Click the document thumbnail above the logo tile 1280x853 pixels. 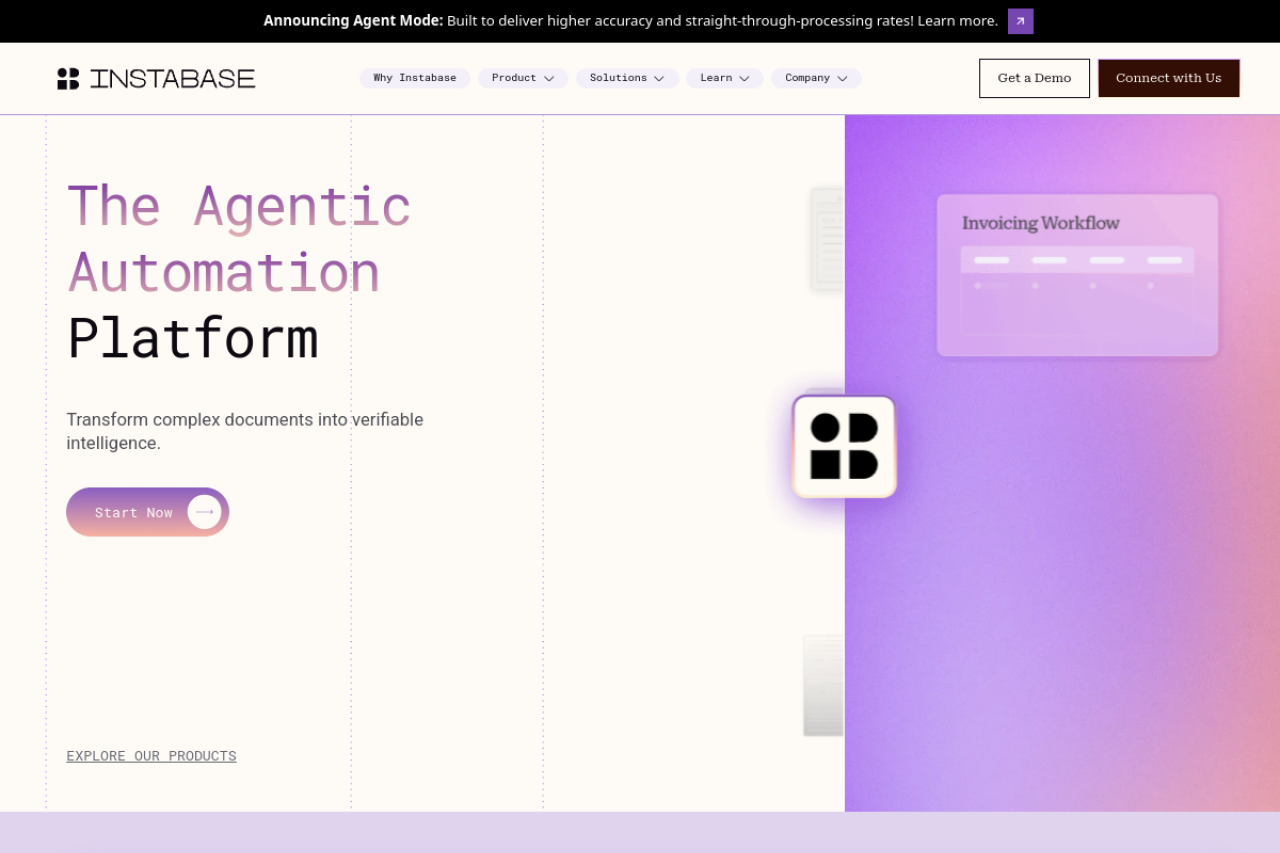point(827,239)
